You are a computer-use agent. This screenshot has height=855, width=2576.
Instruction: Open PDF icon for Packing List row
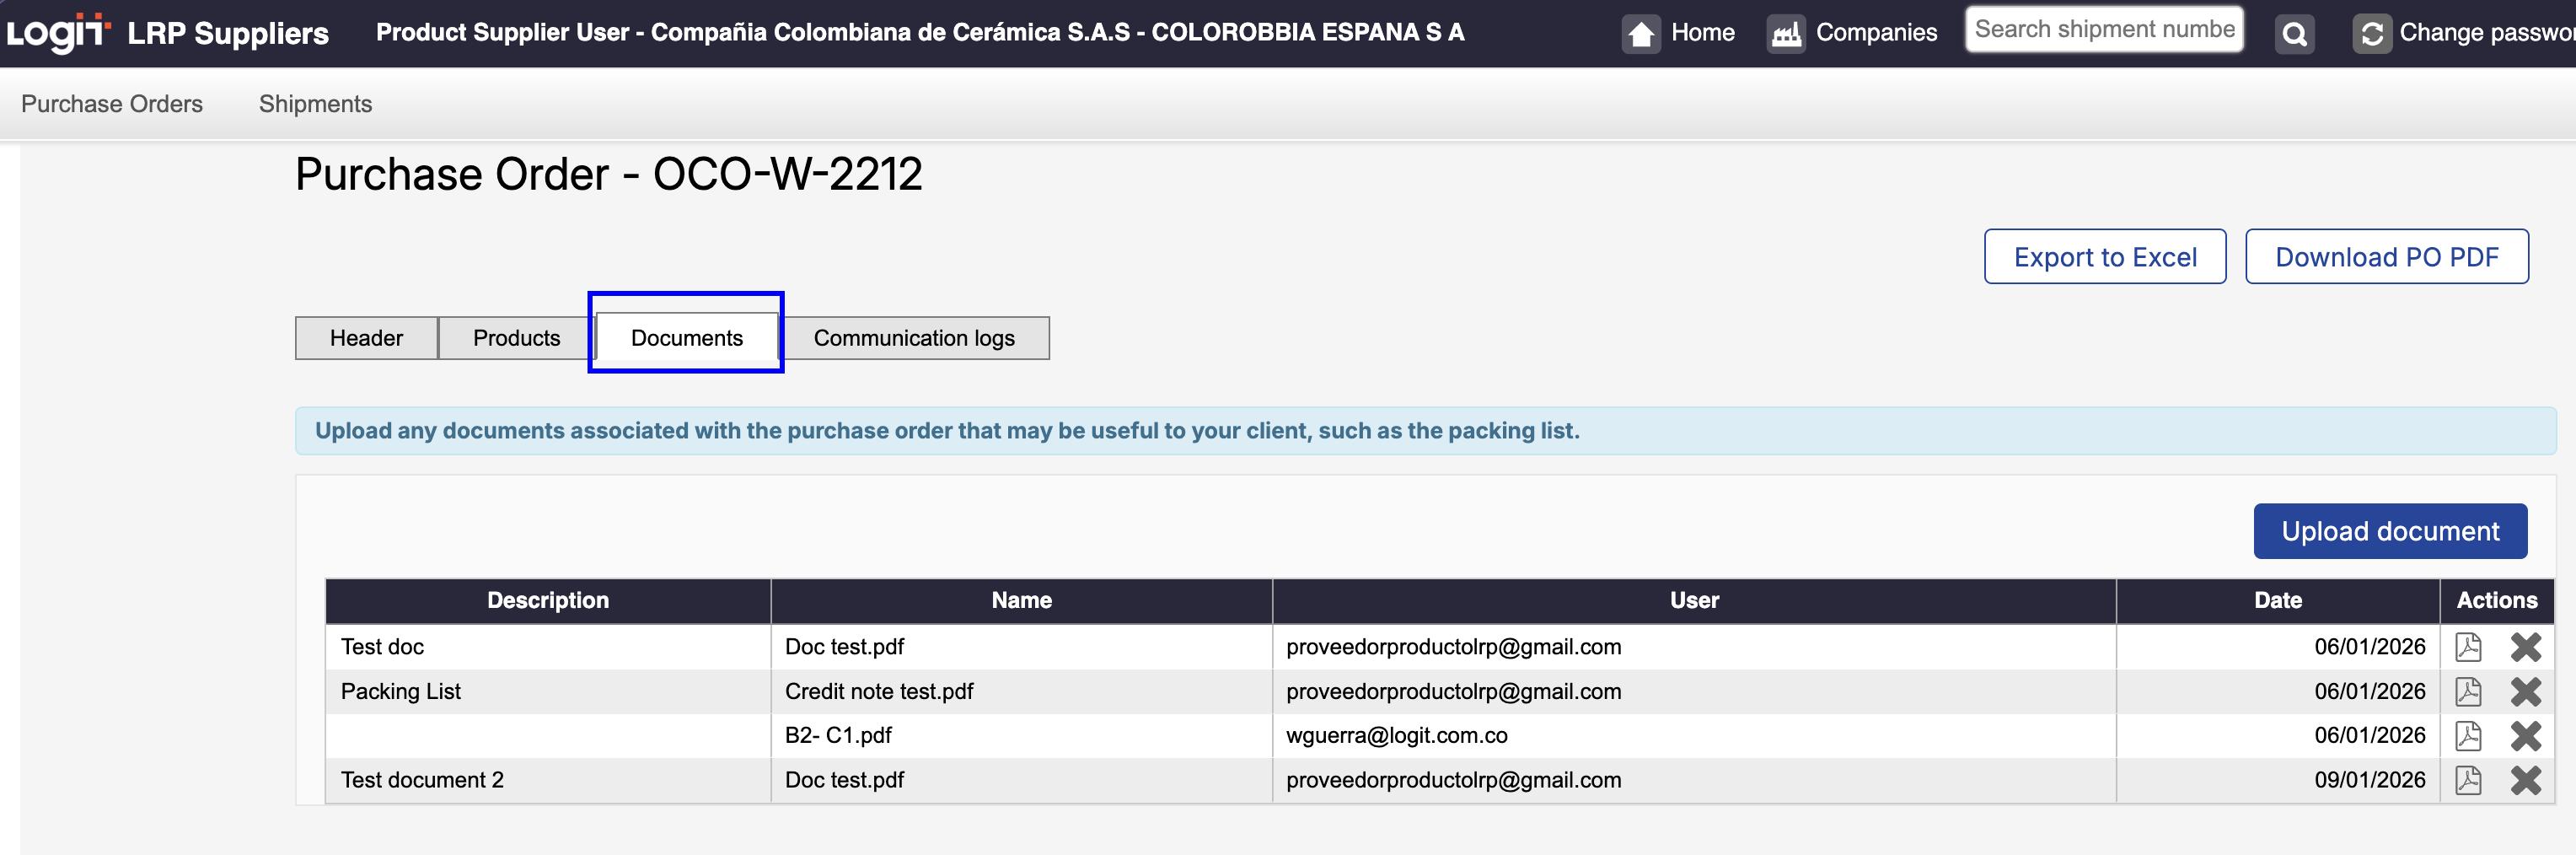click(2468, 691)
